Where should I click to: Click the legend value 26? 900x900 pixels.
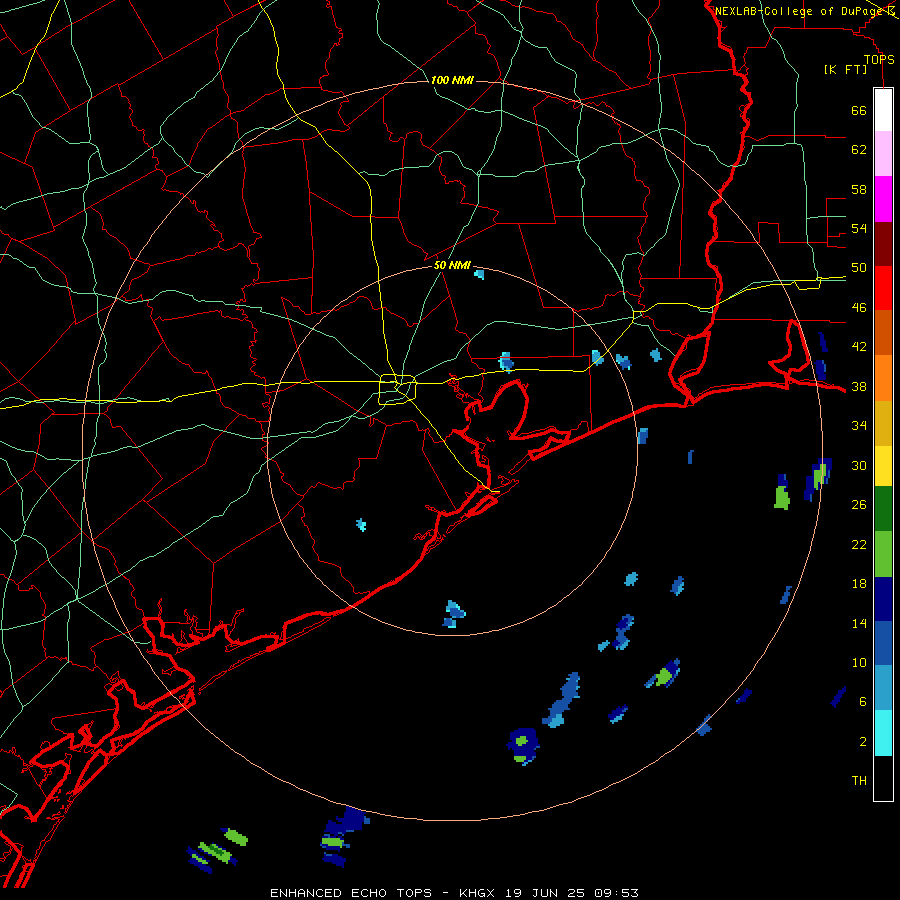pos(859,505)
